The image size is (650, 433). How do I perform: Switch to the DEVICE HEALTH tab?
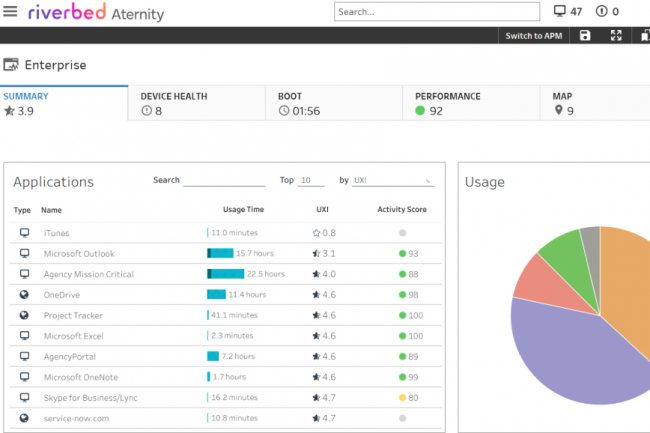(197, 103)
